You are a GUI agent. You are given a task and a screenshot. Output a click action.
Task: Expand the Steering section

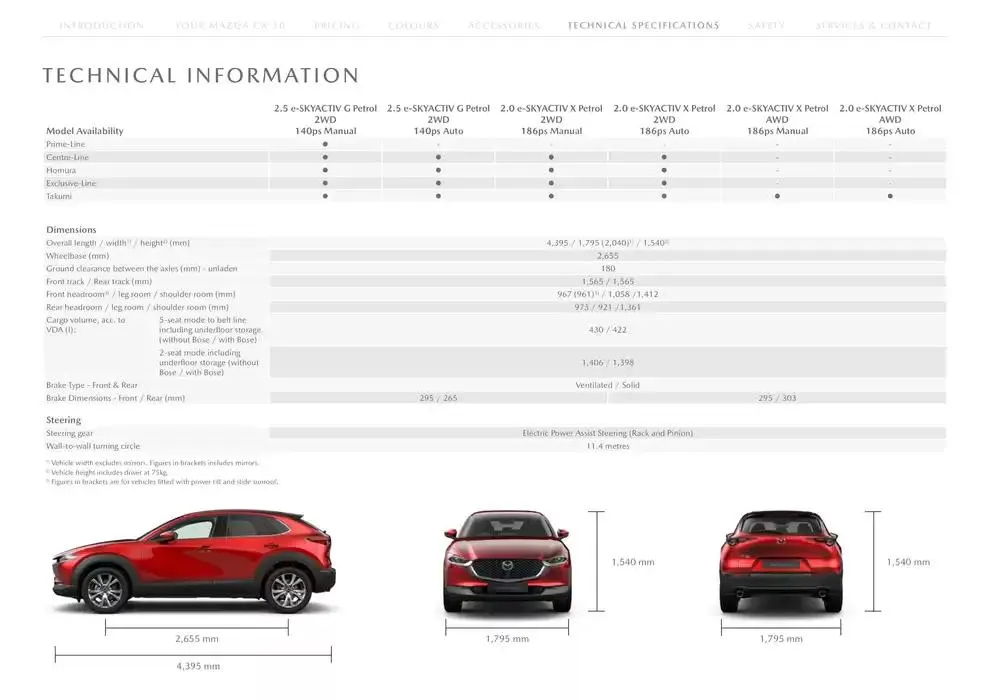click(62, 420)
